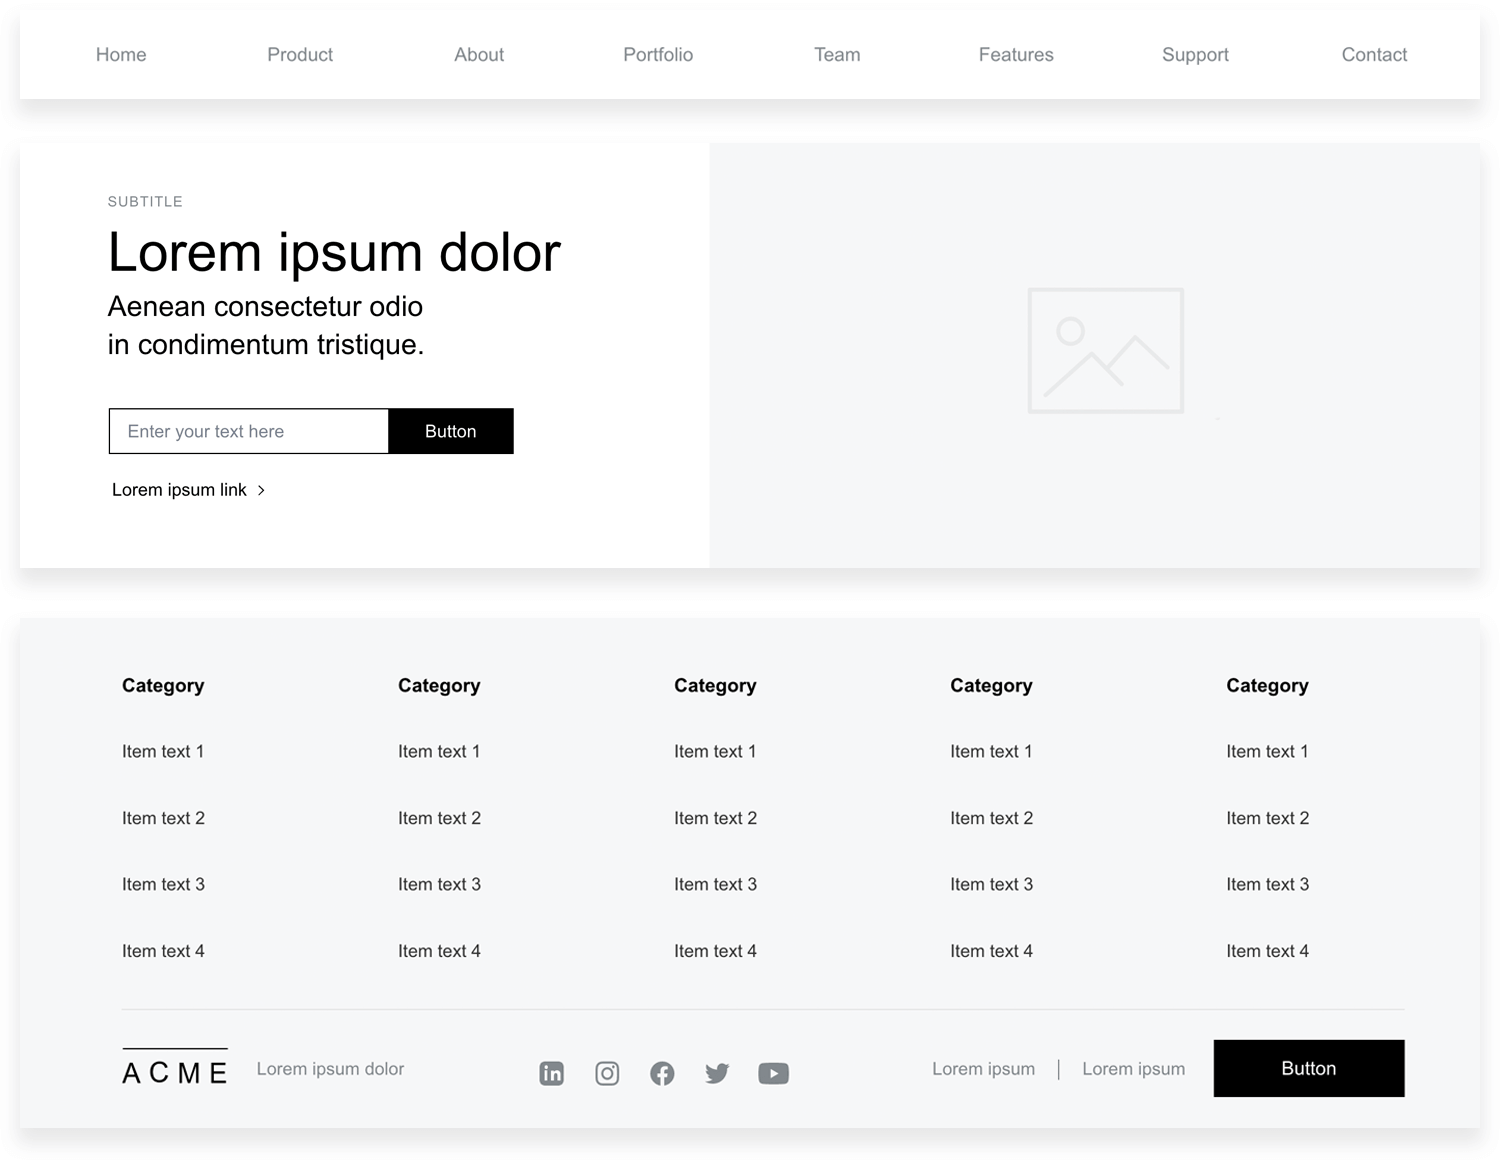Open the Portfolio nav item
1500x1160 pixels.
point(658,55)
